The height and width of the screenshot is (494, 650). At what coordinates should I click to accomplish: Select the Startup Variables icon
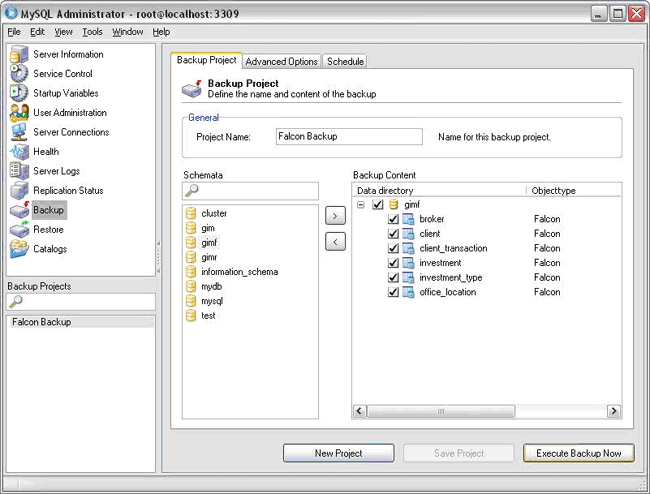tap(19, 93)
